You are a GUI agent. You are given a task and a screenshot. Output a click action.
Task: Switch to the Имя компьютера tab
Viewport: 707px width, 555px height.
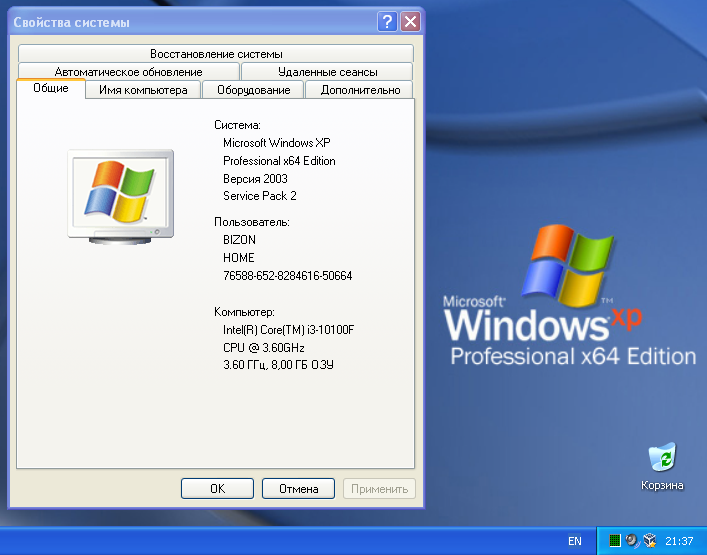point(143,90)
